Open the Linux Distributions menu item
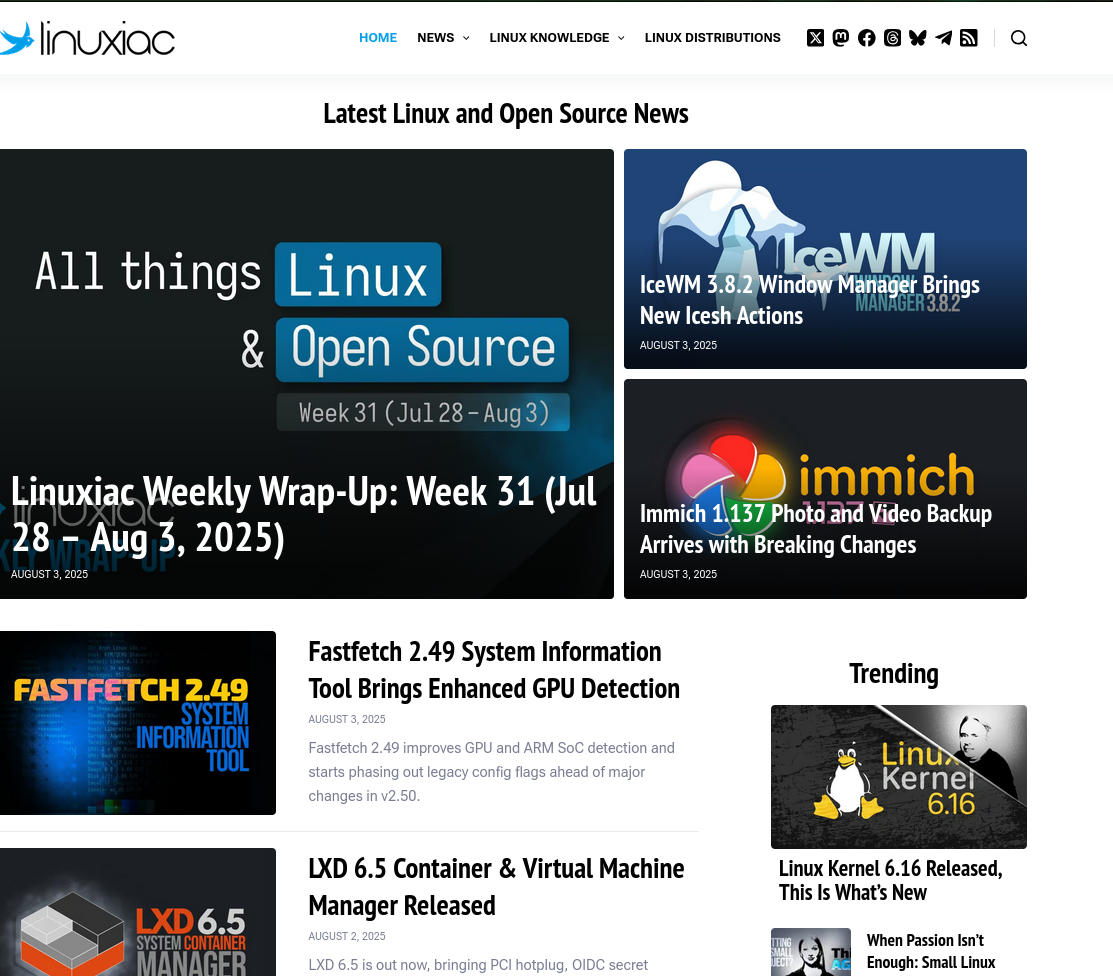 pyautogui.click(x=712, y=38)
